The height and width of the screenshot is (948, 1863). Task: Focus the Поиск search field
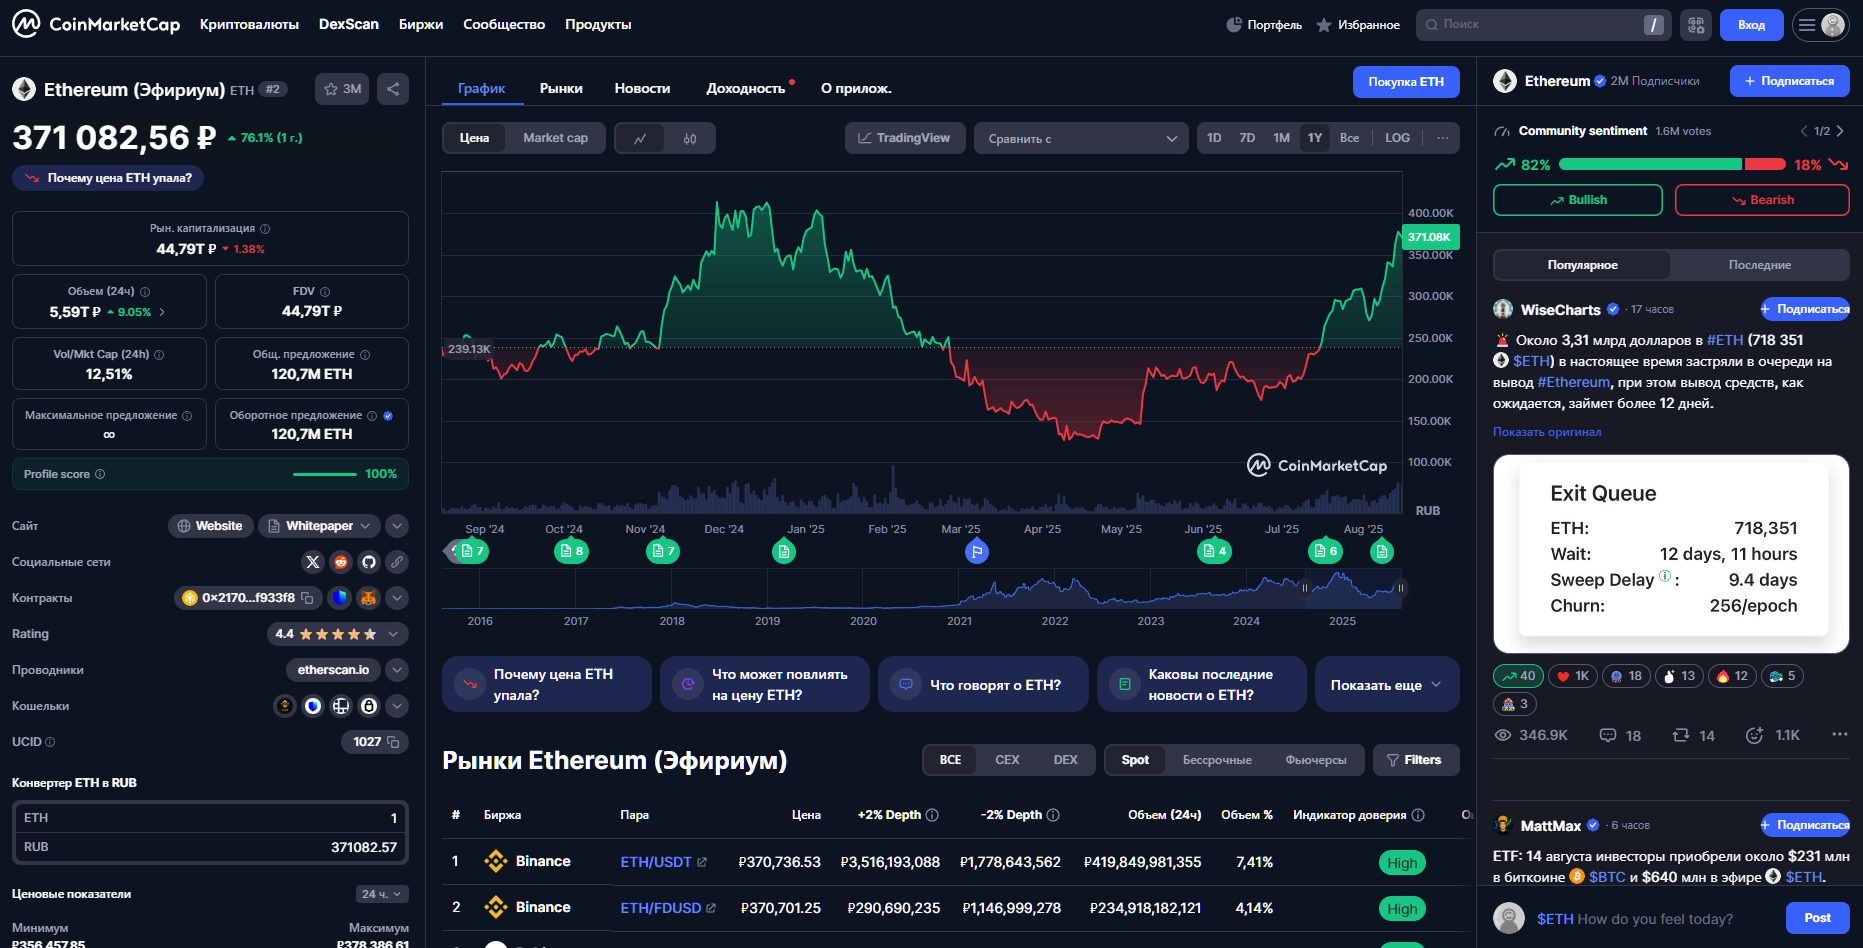(1543, 25)
